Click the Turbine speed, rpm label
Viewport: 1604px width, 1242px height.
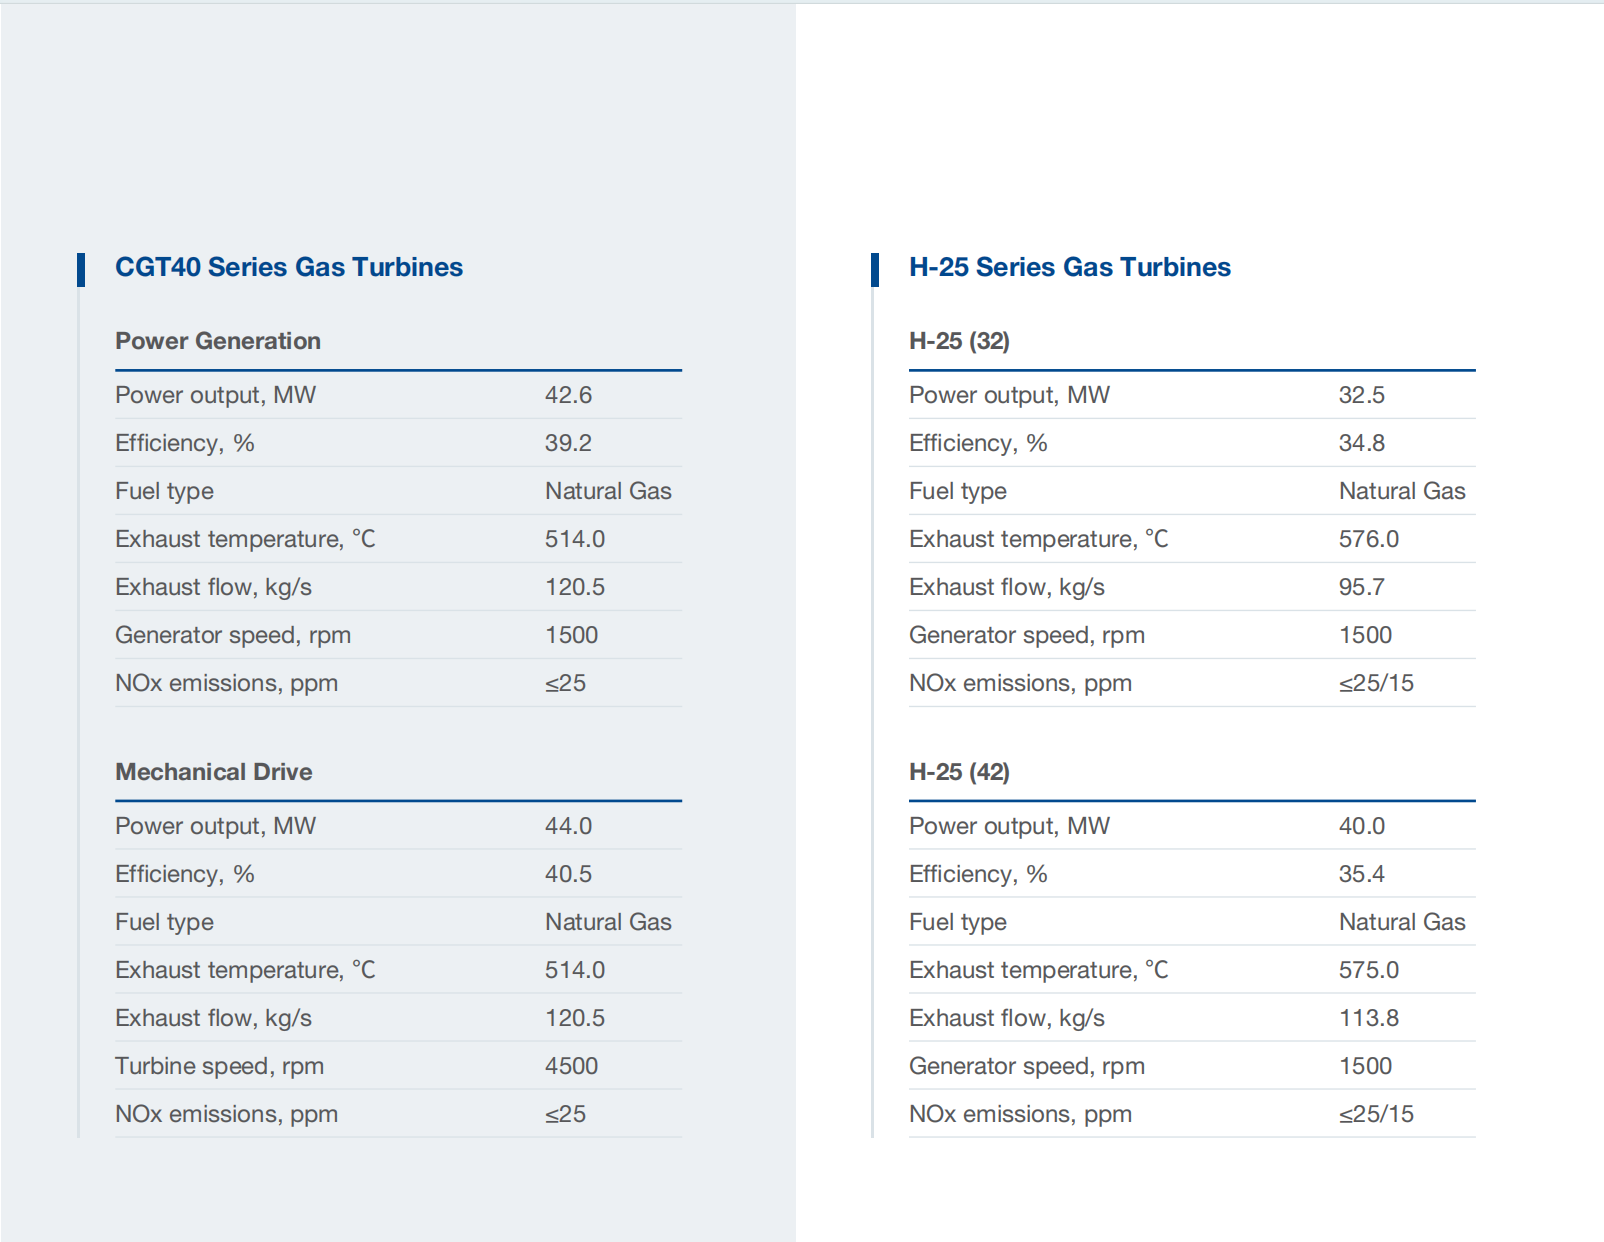219,1066
